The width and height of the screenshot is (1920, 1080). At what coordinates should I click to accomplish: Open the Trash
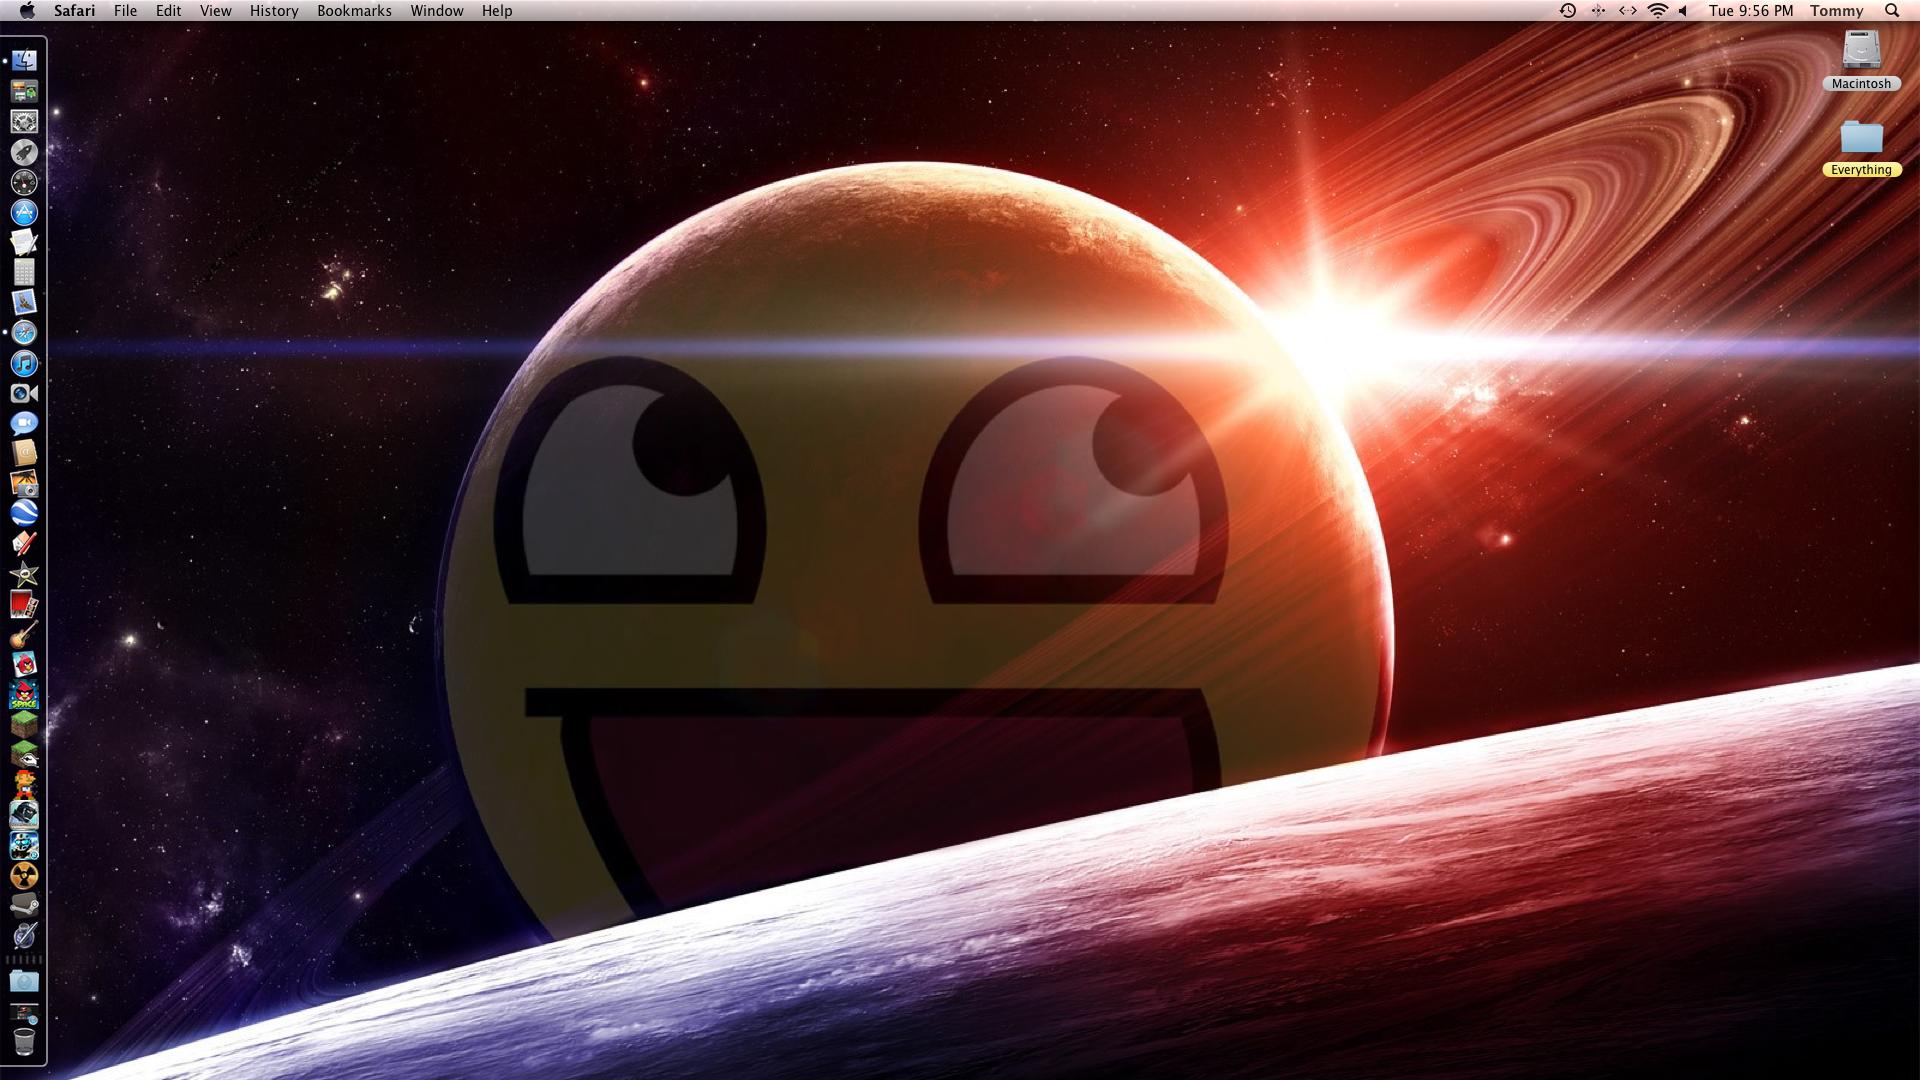(24, 1042)
